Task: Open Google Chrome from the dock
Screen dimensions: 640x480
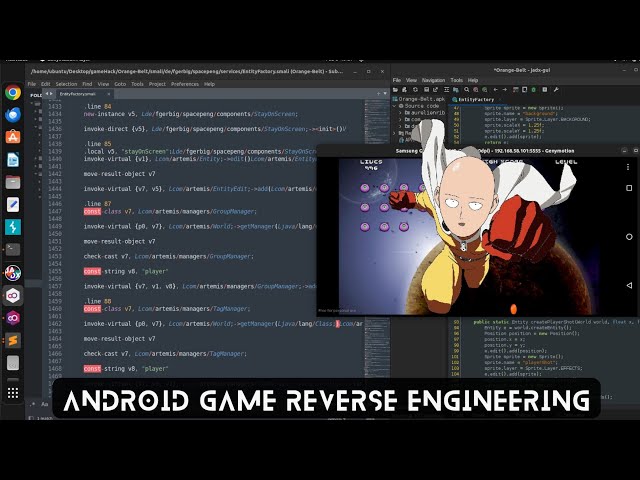Action: (x=13, y=93)
